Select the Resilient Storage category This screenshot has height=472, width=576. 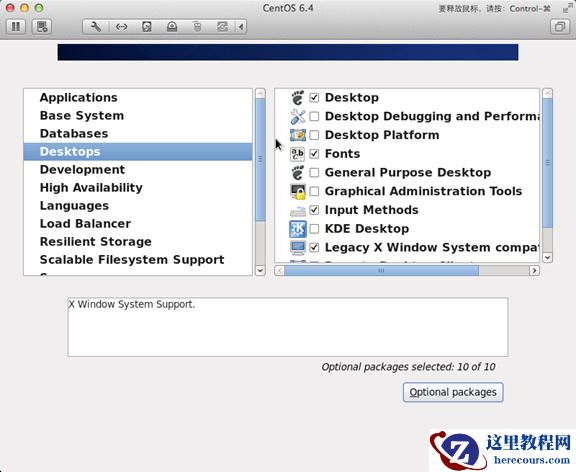(138, 241)
